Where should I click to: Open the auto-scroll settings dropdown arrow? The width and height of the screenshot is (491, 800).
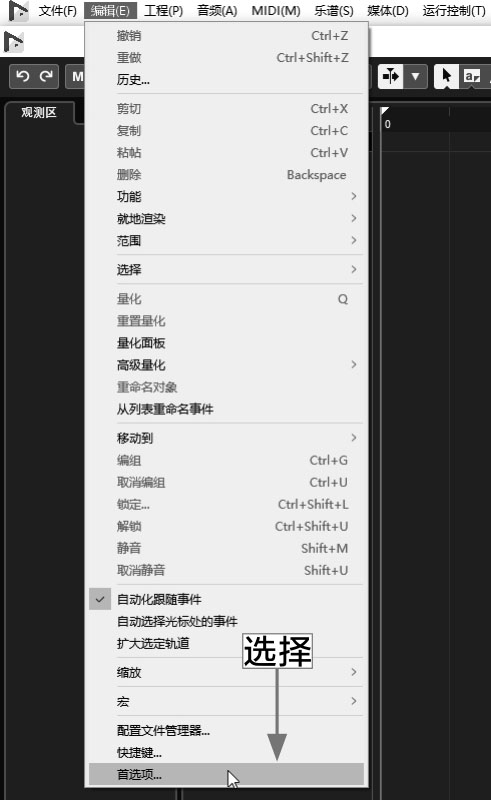click(x=415, y=77)
